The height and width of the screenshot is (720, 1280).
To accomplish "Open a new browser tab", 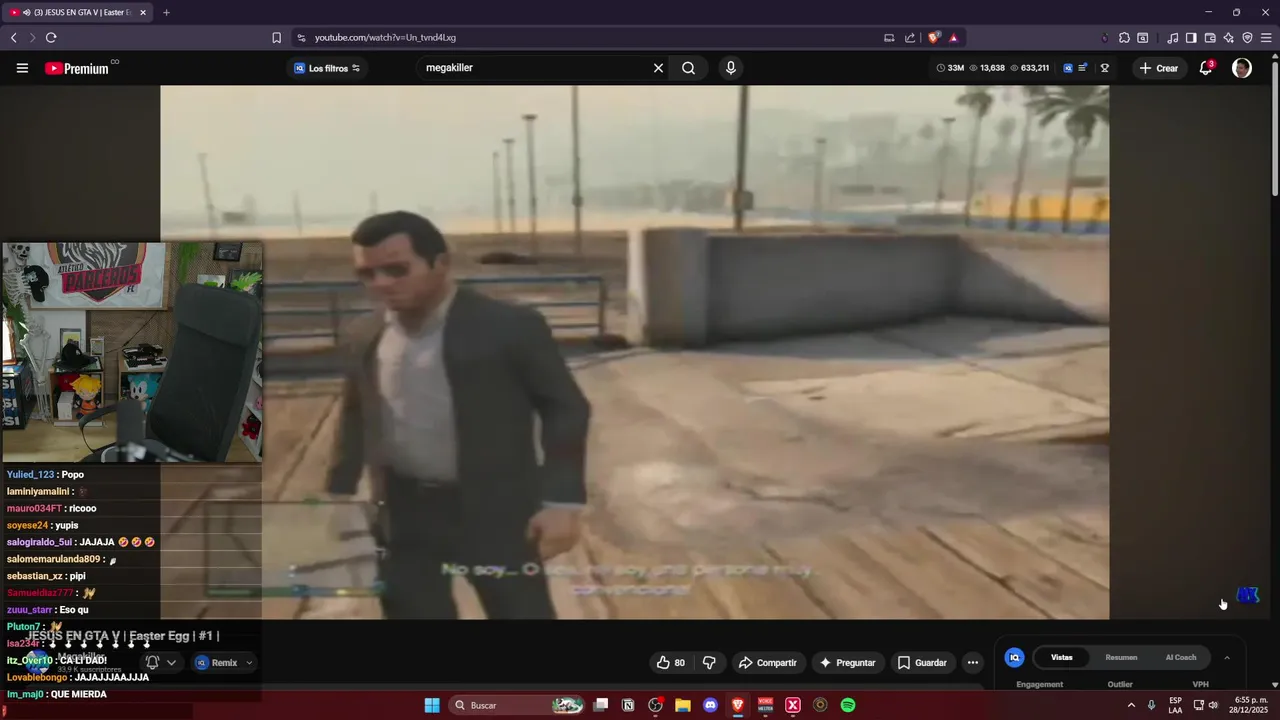I will click(x=166, y=12).
